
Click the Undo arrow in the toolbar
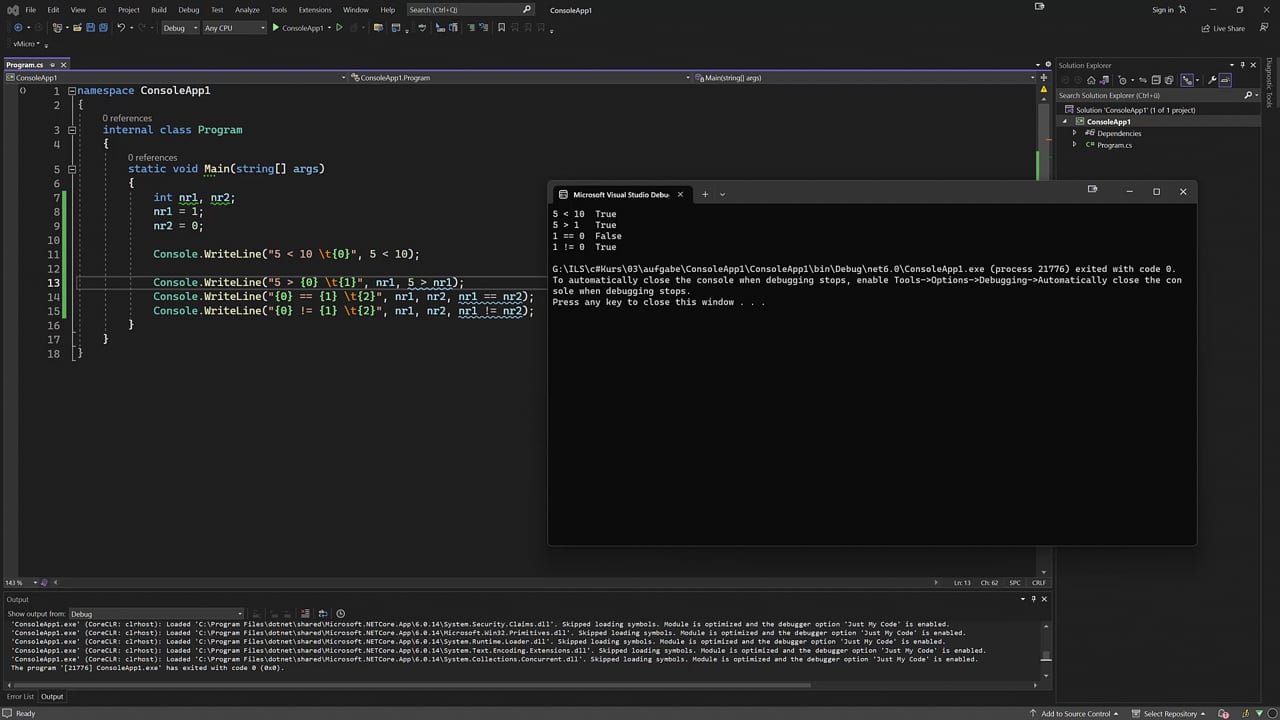[x=121, y=28]
